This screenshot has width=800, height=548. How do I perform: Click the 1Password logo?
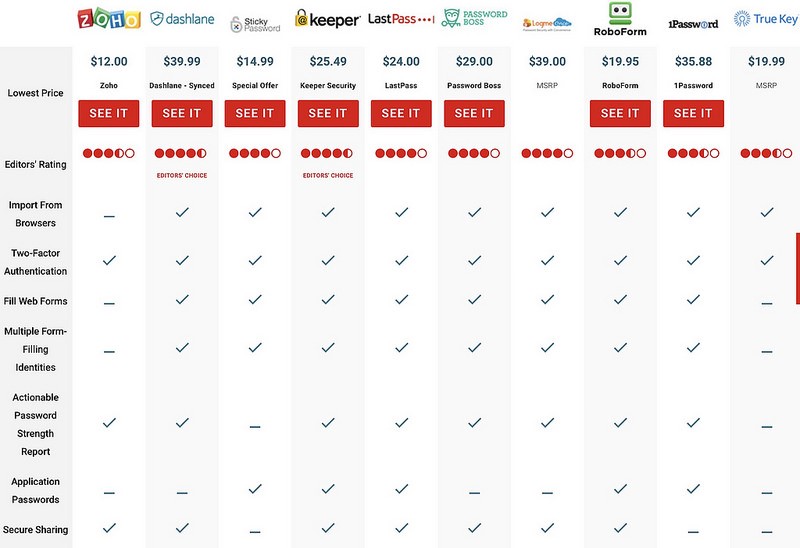click(693, 22)
